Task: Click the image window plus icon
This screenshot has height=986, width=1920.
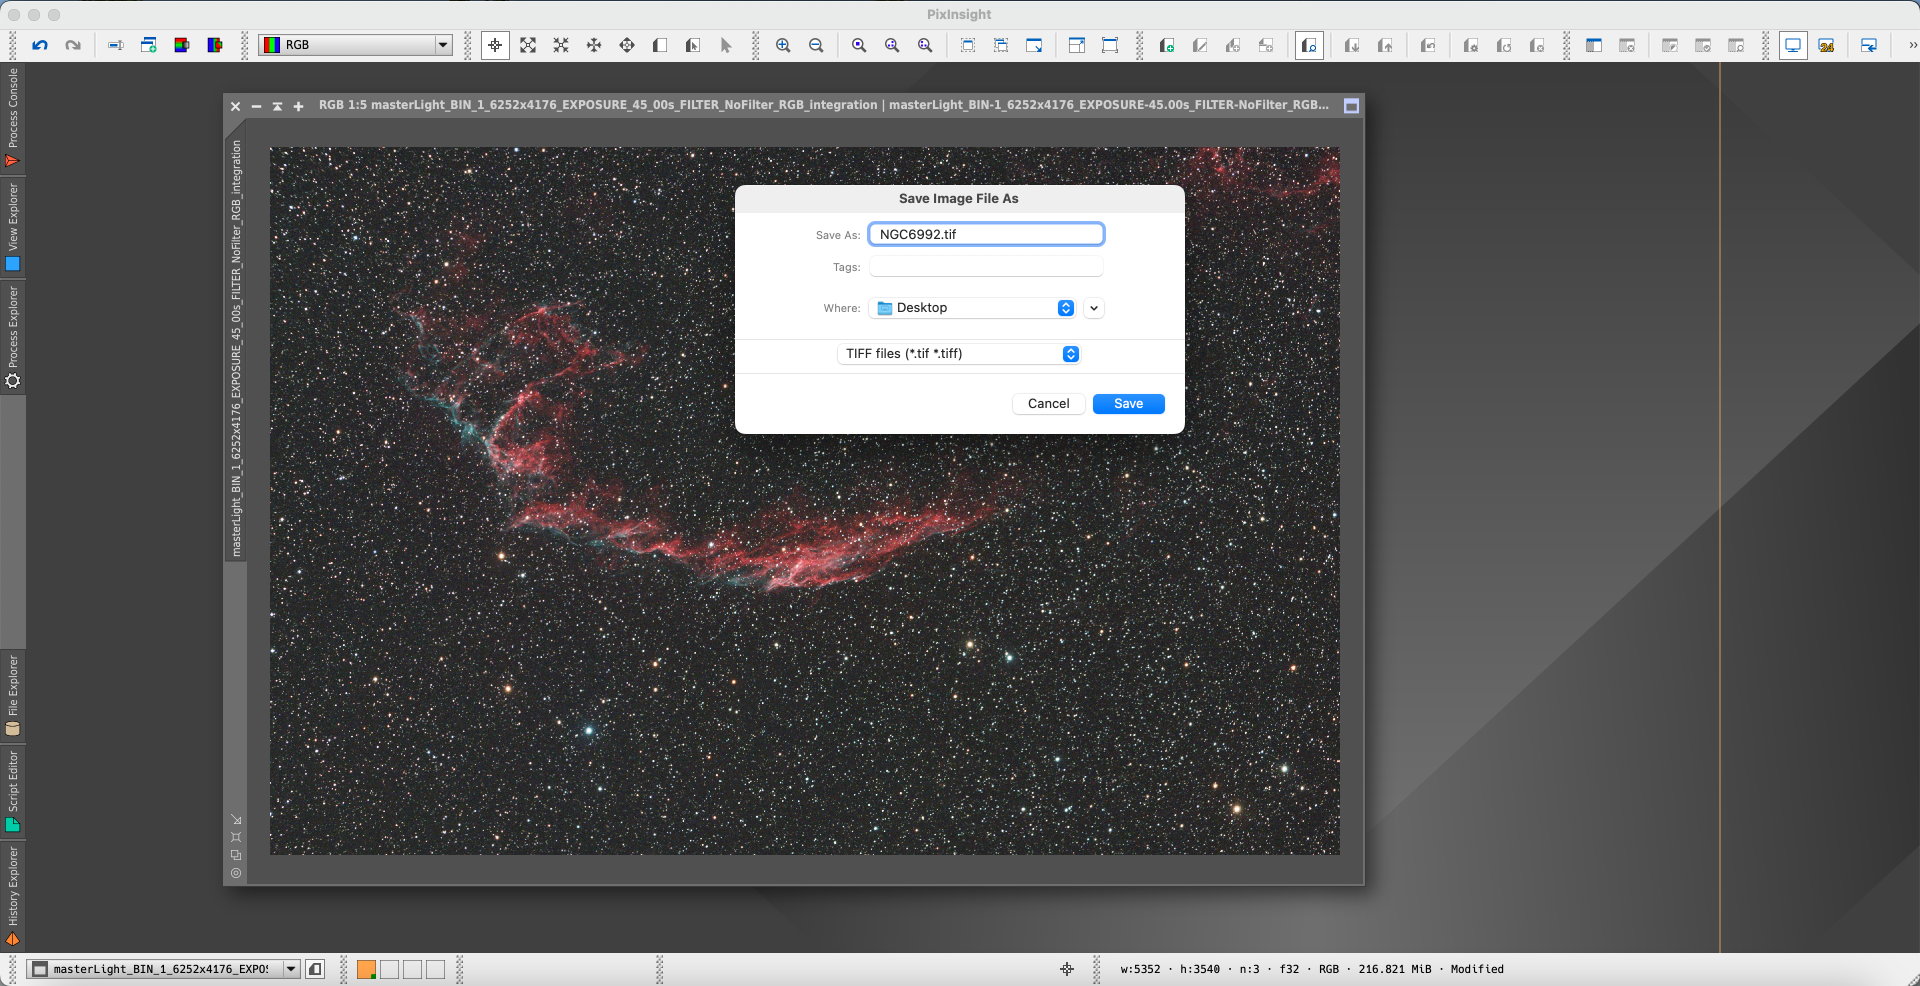Action: 298,106
